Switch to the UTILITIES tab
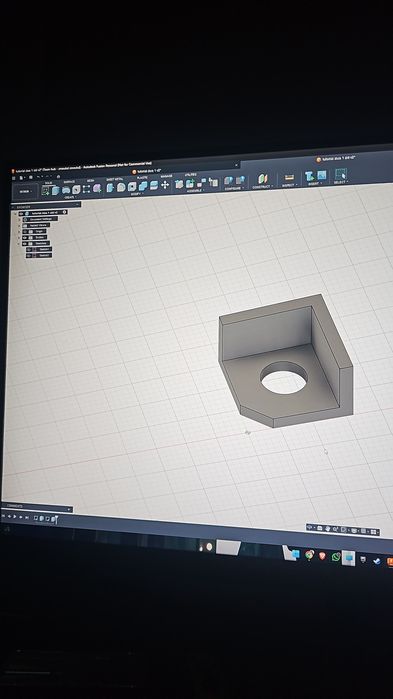The image size is (393, 699). click(190, 175)
